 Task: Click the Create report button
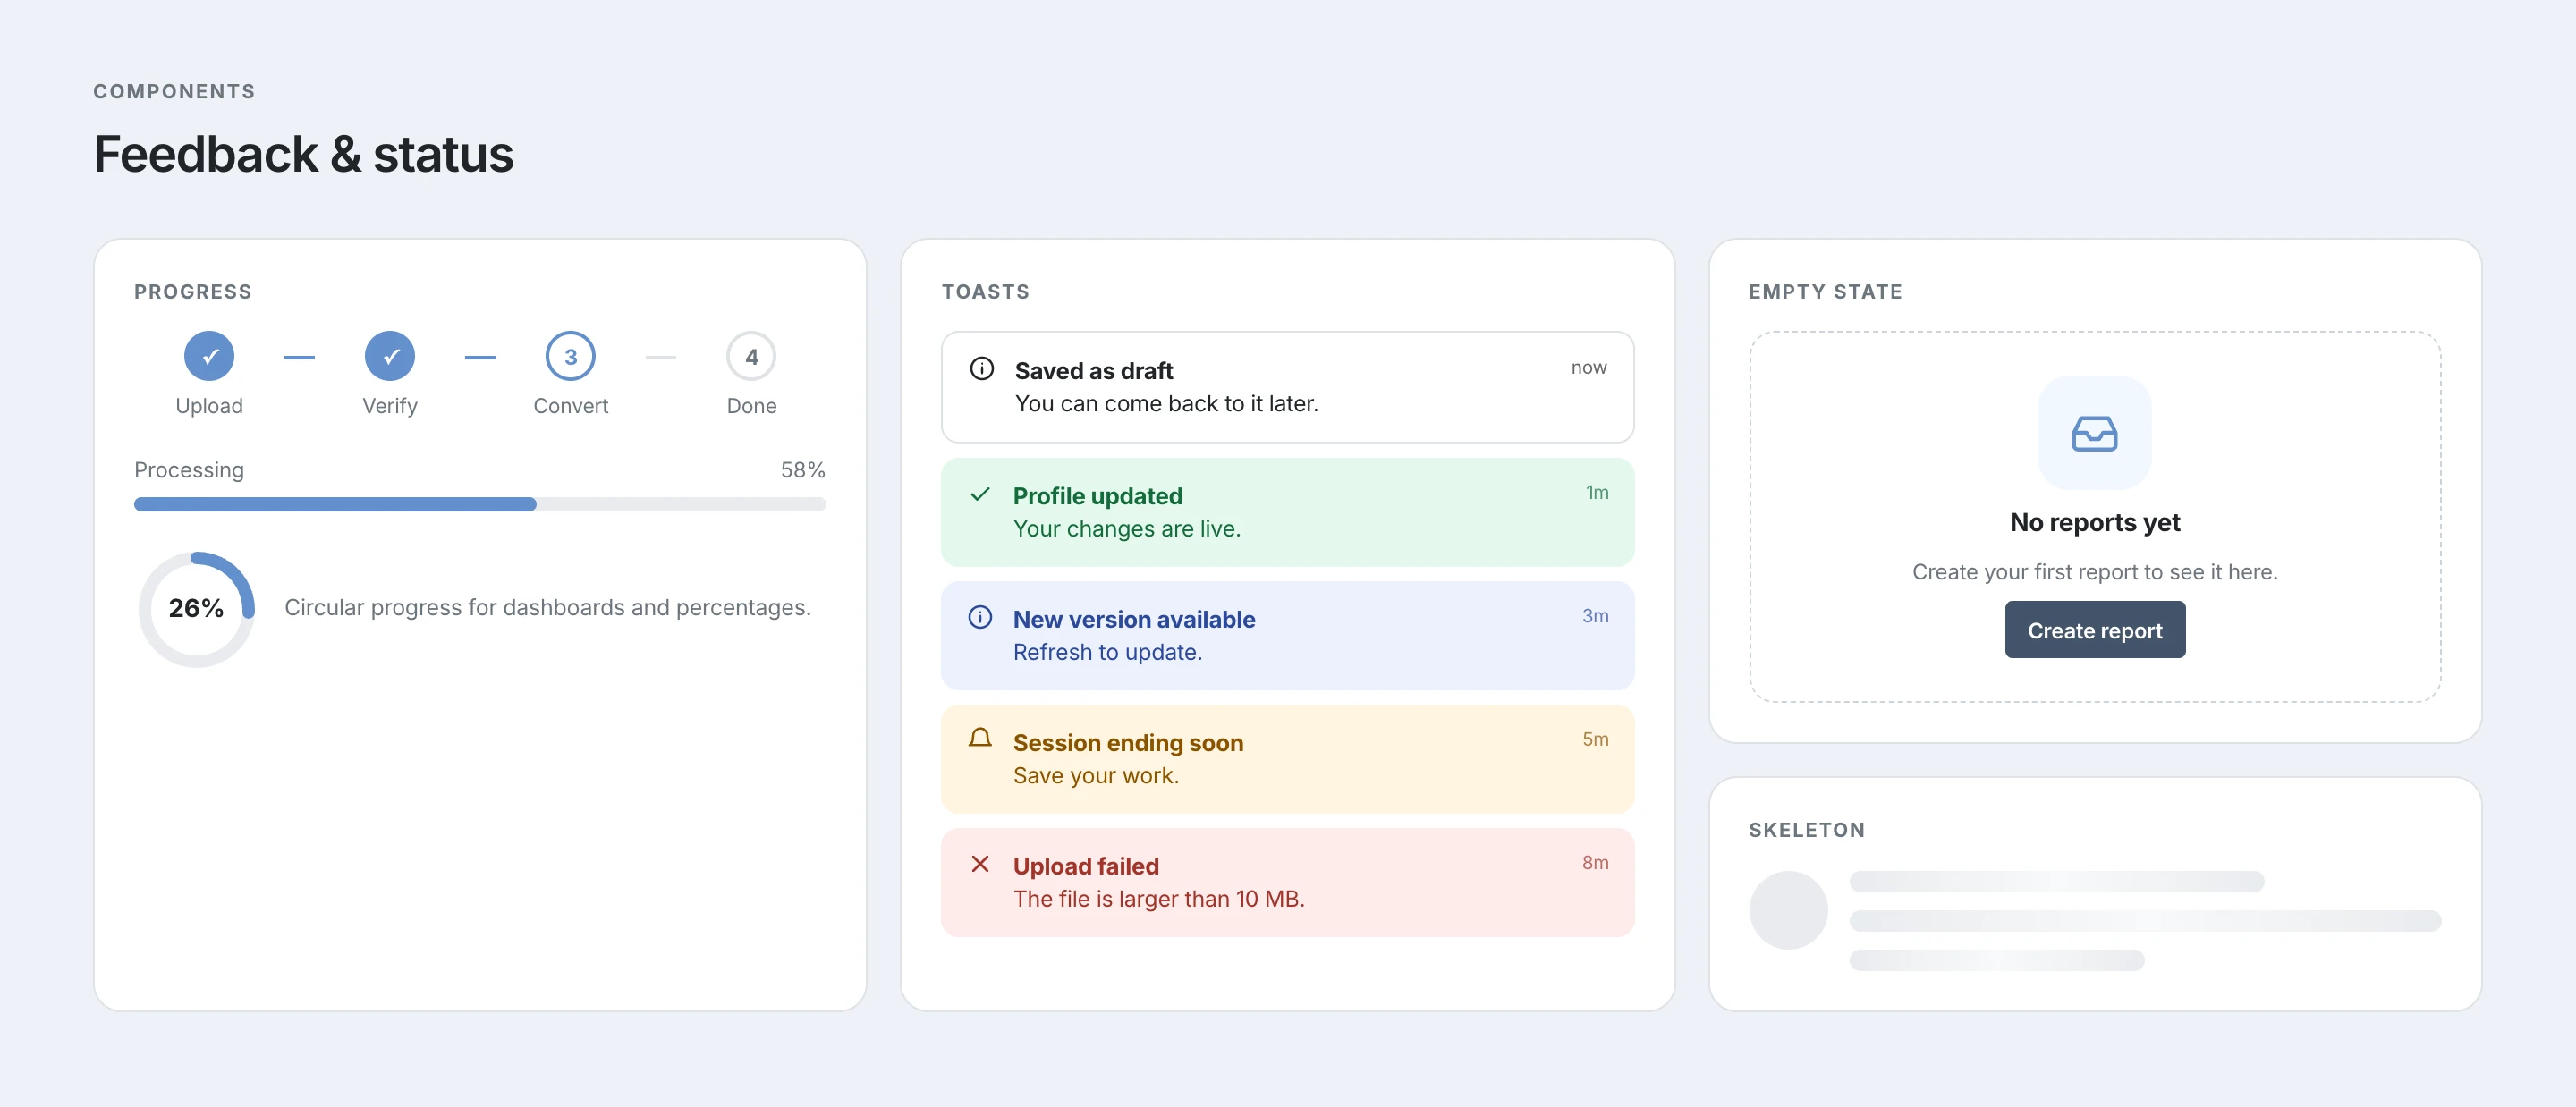(2094, 630)
